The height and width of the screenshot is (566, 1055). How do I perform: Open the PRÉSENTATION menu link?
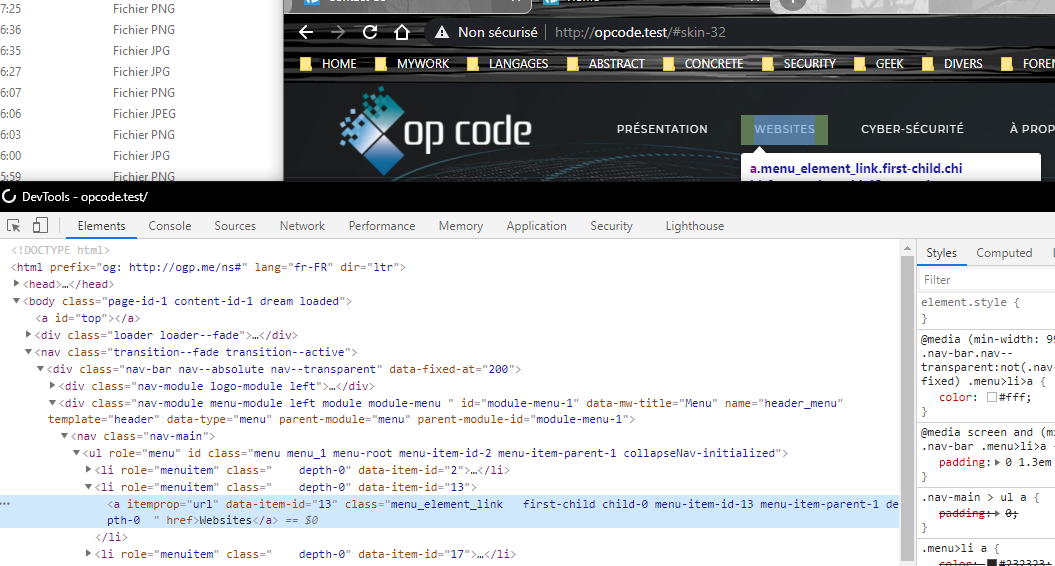(662, 129)
